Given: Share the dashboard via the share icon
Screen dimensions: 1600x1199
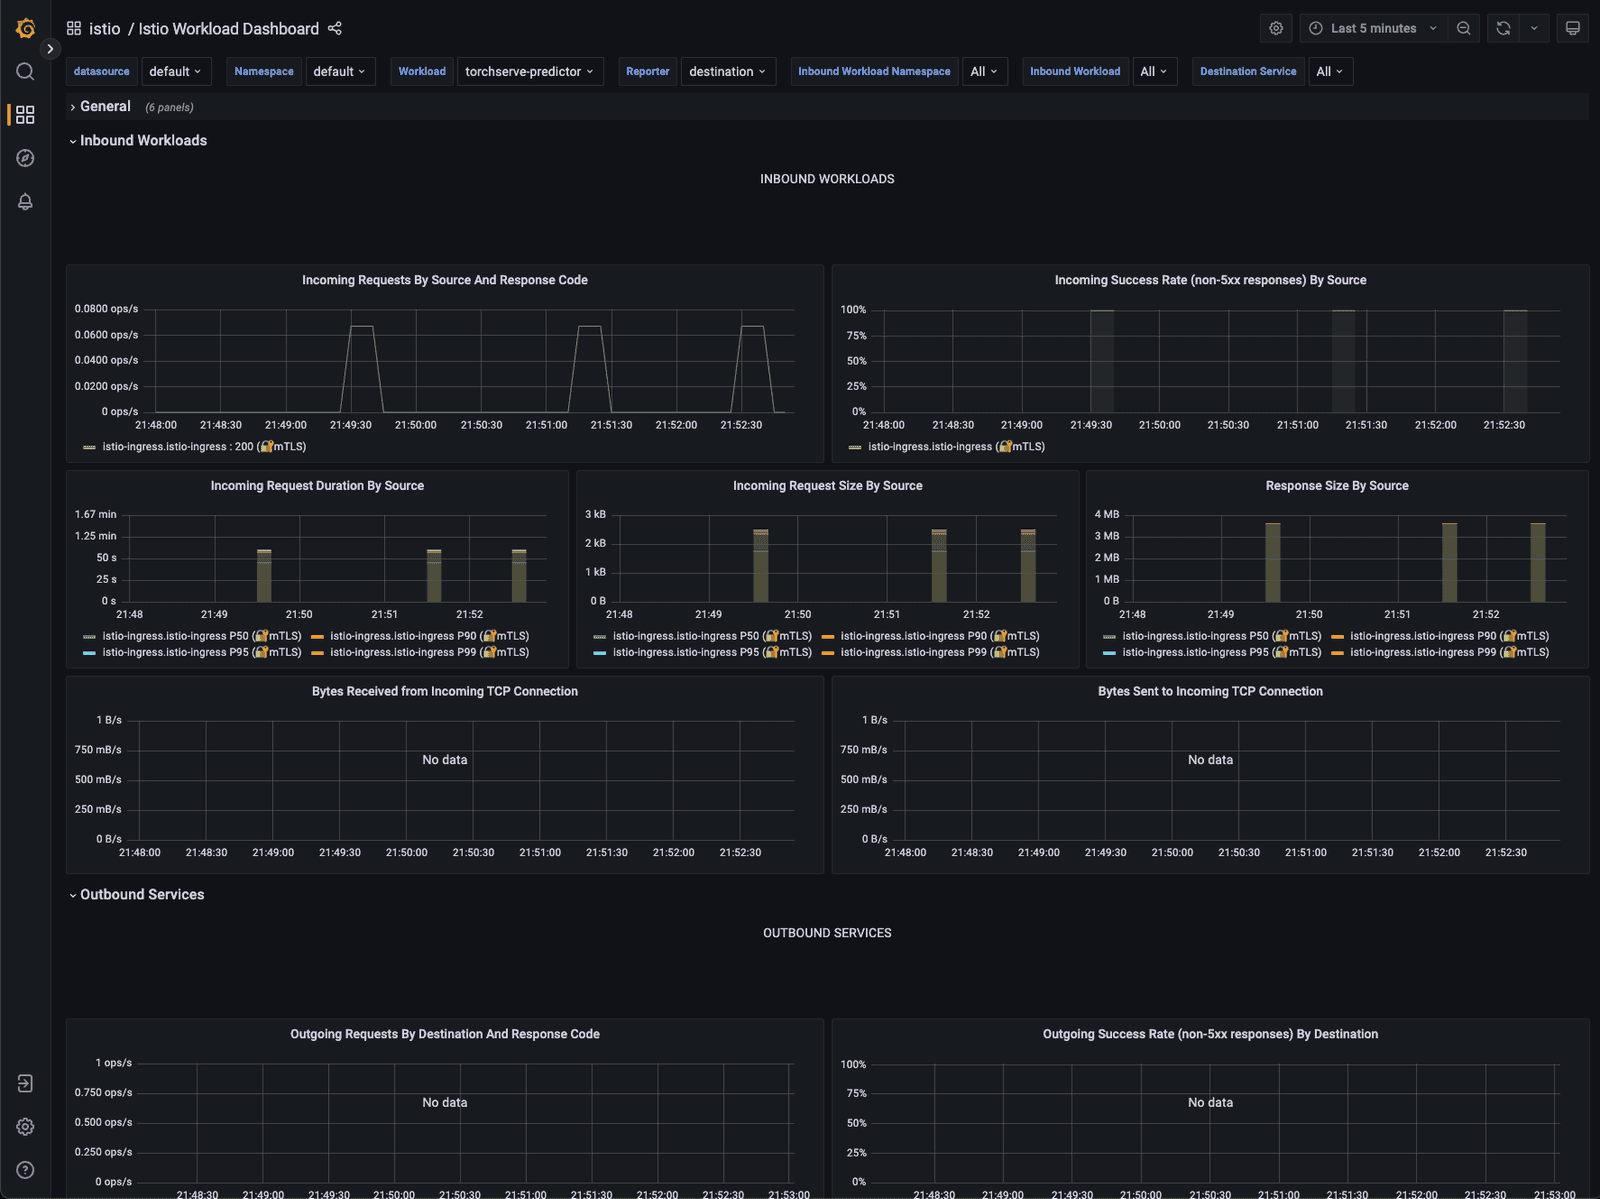Looking at the screenshot, I should [x=335, y=29].
